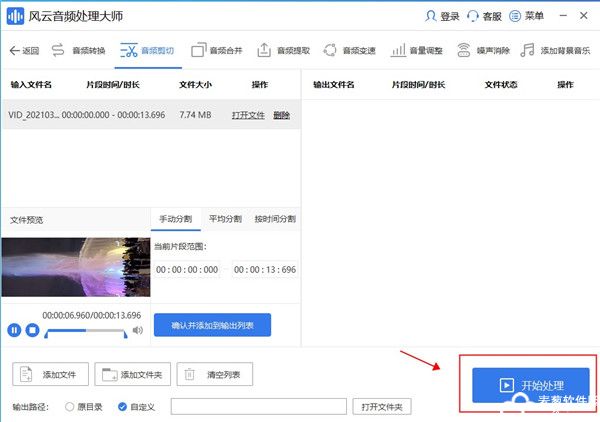Switch to the 手动分割 tab
Screen dimensions: 600x422
(176, 219)
